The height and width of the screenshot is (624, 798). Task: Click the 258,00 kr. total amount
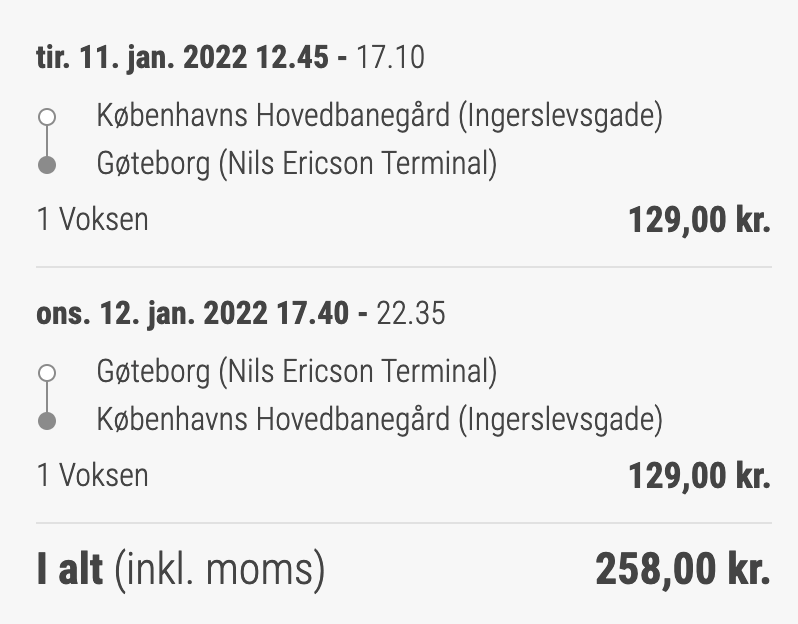[683, 569]
